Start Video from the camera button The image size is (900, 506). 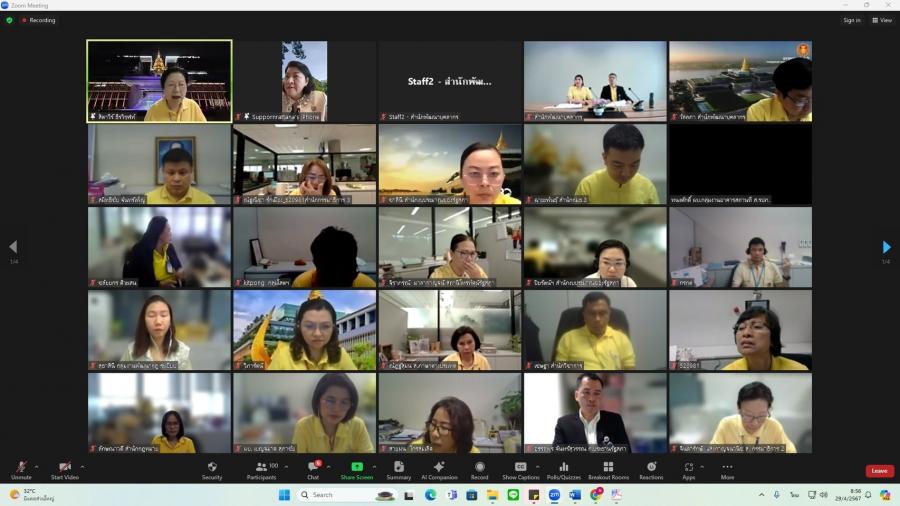tap(64, 469)
